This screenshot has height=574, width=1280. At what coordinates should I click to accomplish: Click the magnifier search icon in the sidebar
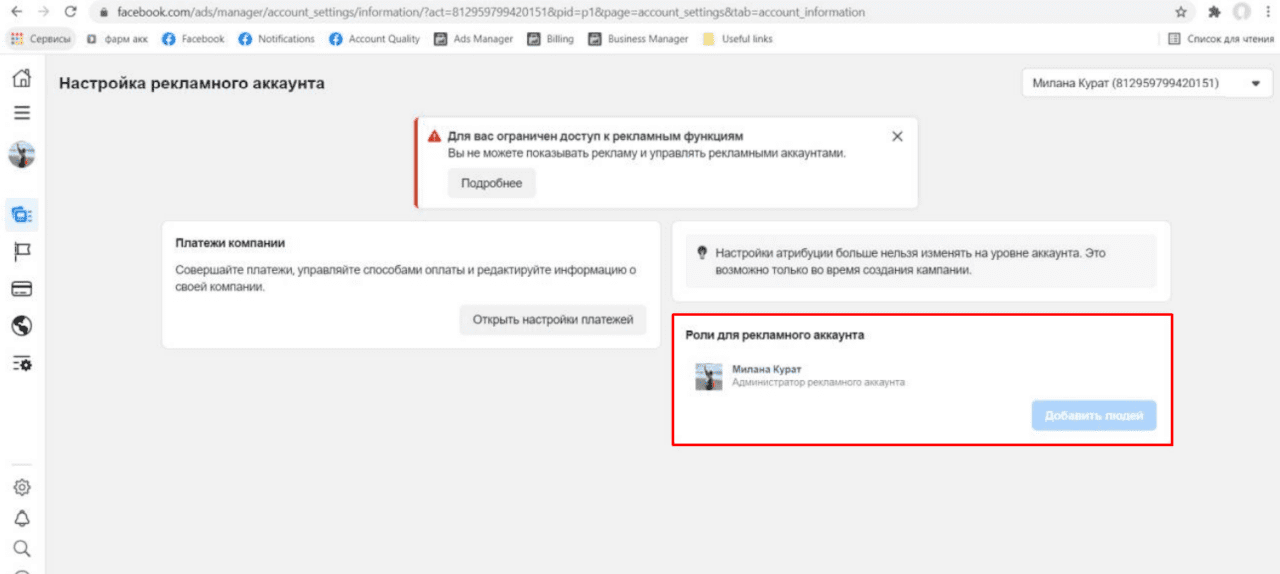21,548
